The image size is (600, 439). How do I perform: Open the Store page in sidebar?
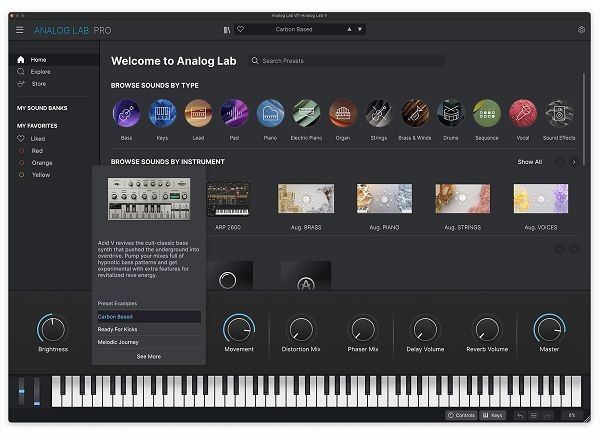point(38,84)
